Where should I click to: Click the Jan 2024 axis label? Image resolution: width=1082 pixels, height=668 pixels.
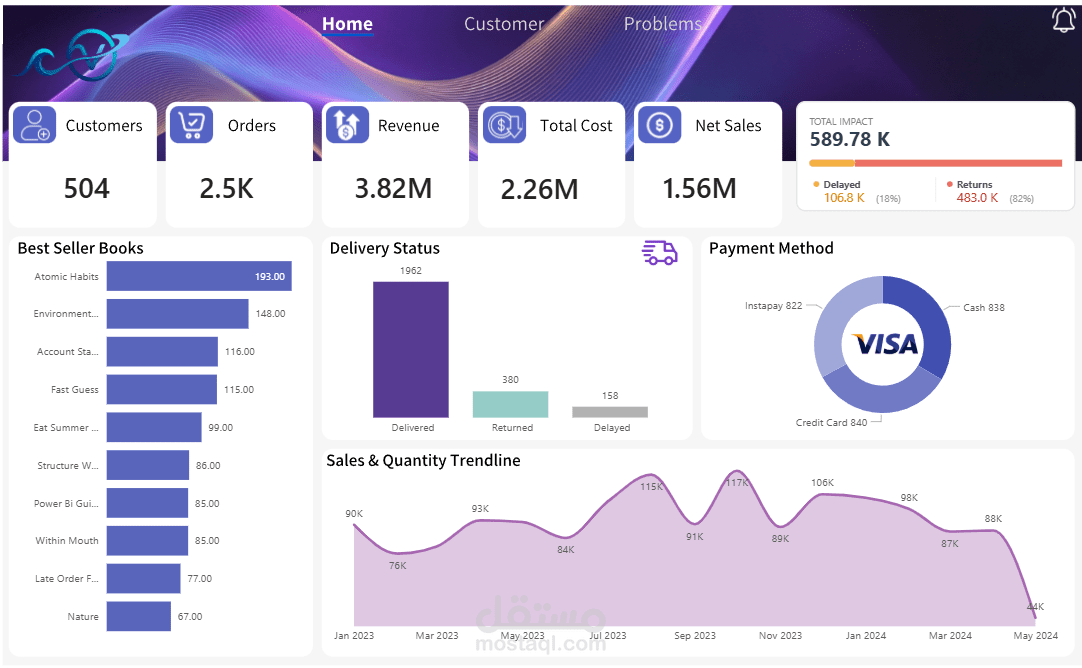click(x=866, y=636)
